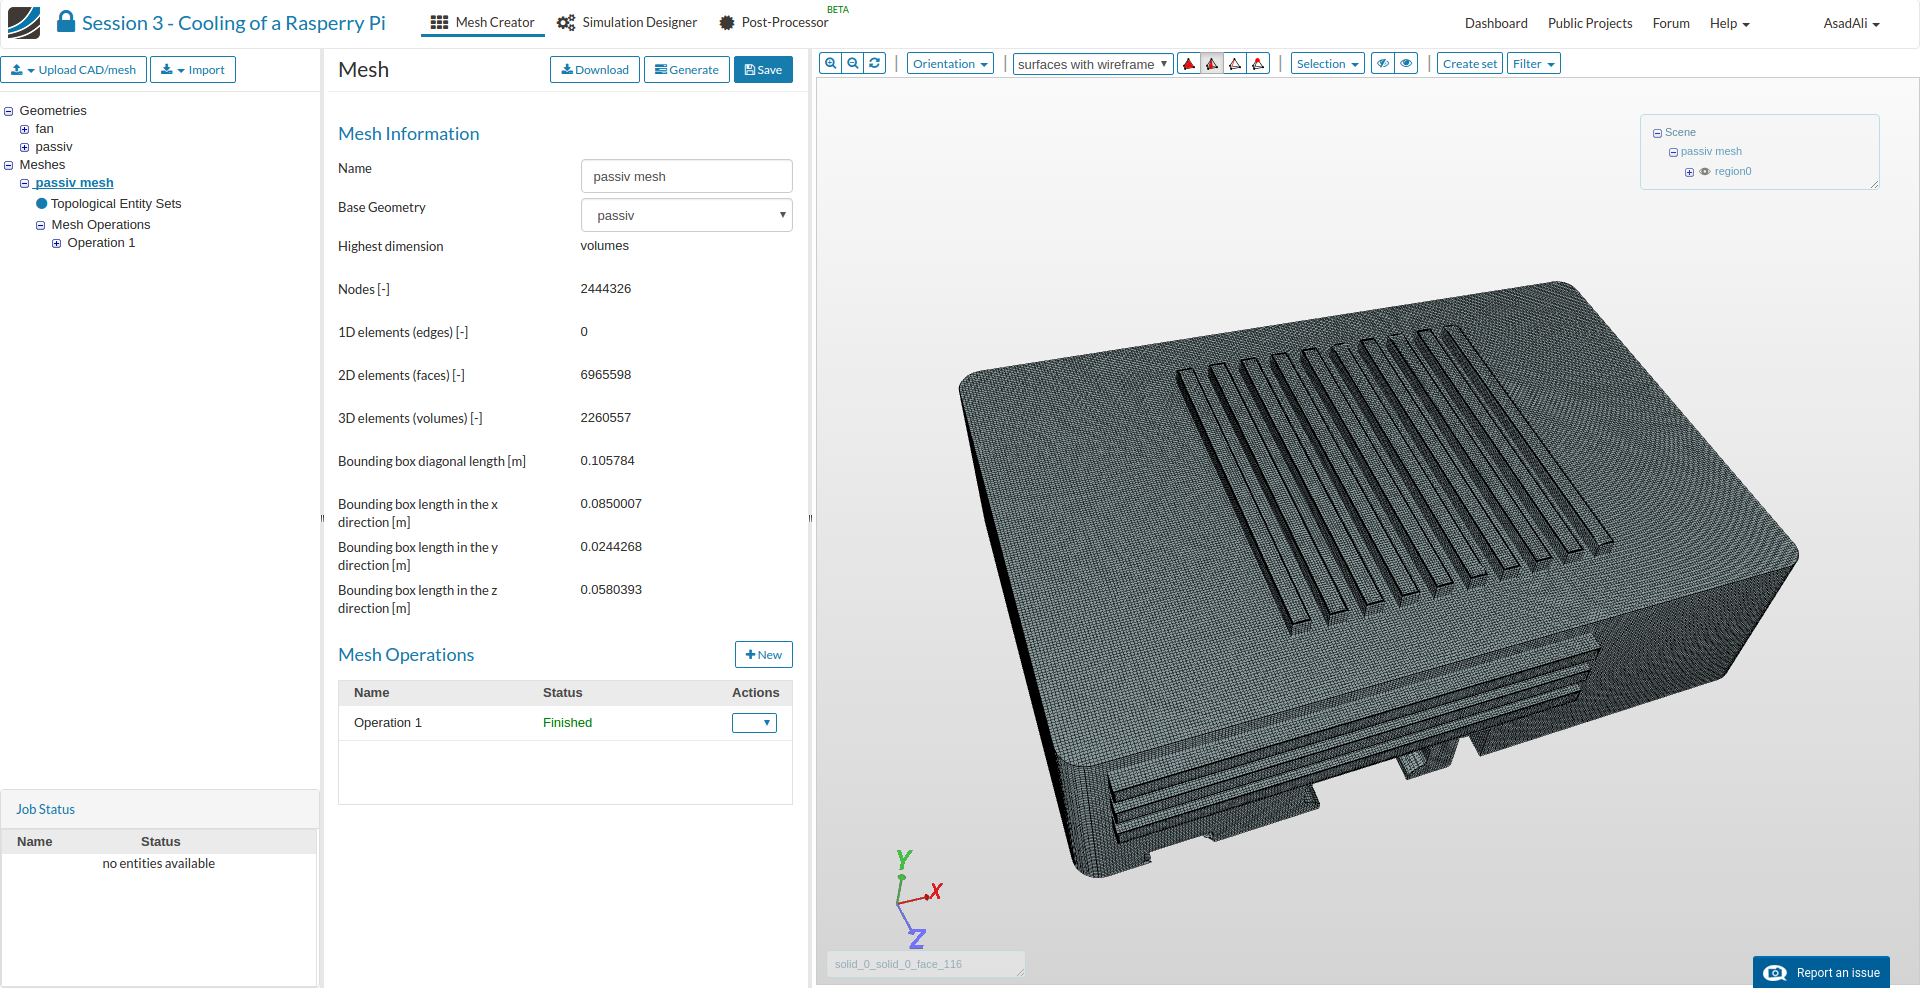Click the SimScale logo icon

click(x=24, y=22)
